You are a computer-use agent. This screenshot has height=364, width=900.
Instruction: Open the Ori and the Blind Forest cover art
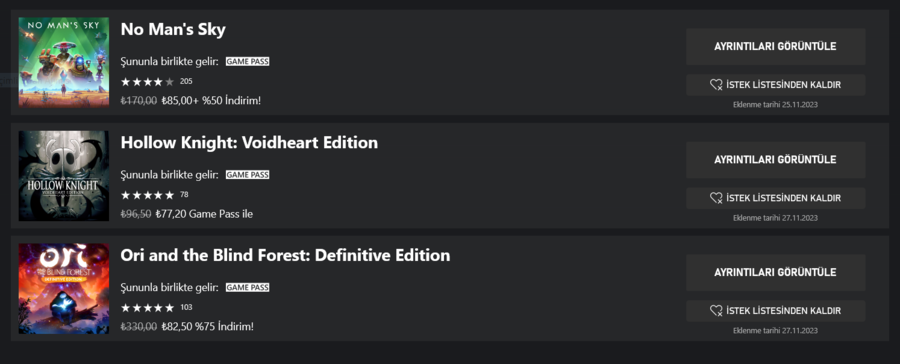pos(64,288)
